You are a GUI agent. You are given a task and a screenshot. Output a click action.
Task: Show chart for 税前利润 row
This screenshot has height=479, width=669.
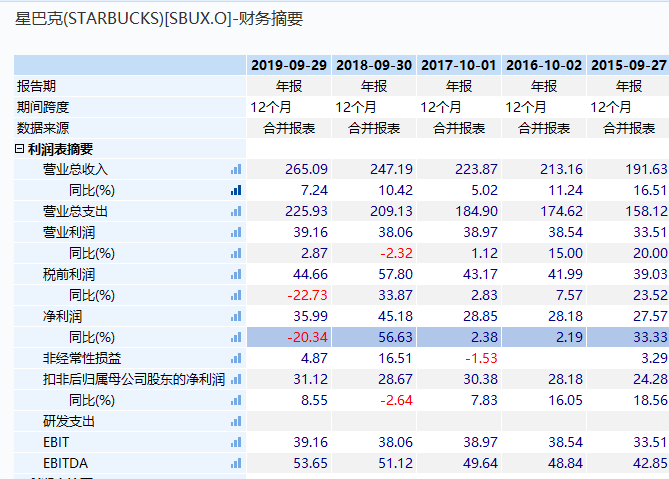[236, 274]
